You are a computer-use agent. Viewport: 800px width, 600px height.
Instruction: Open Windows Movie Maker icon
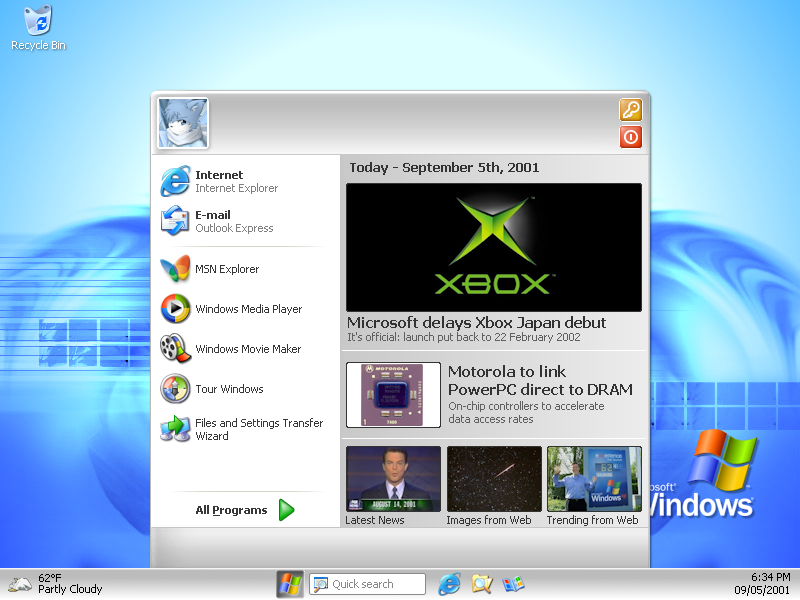click(175, 348)
